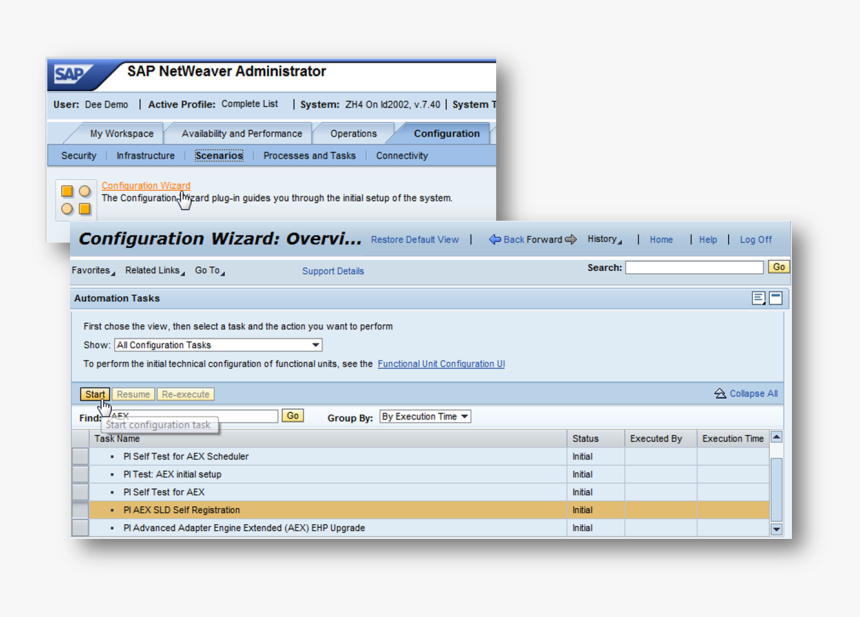The image size is (860, 617).
Task: Click the SAP logo
Action: (72, 75)
